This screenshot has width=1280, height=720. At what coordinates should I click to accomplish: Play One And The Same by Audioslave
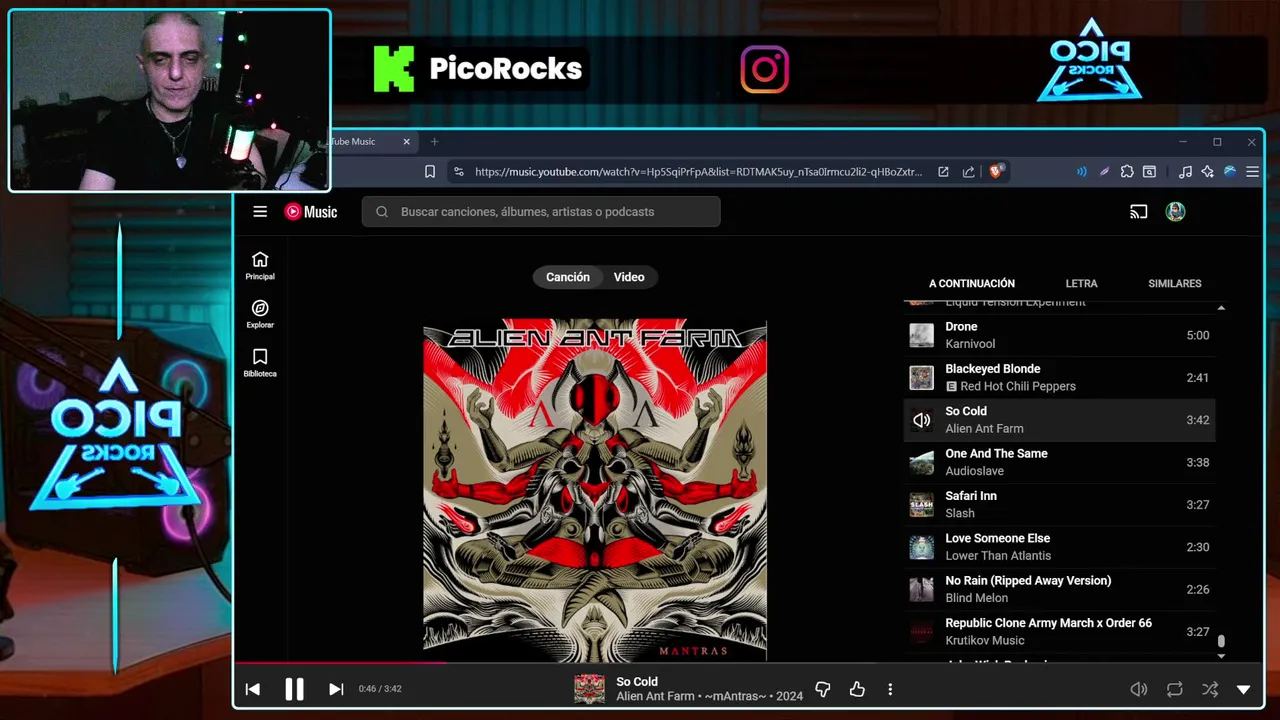(x=1060, y=462)
